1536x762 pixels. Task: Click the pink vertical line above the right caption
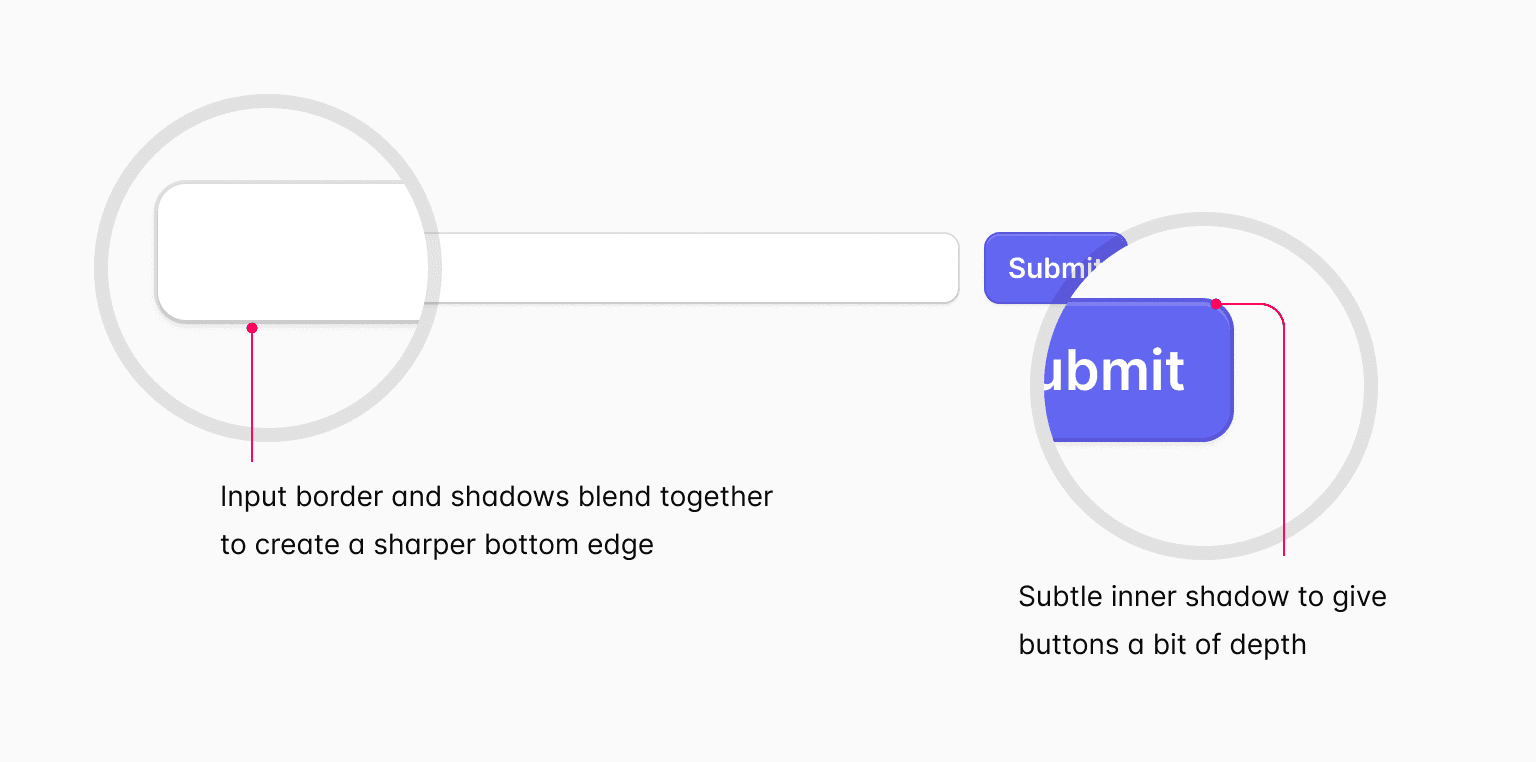click(1283, 450)
